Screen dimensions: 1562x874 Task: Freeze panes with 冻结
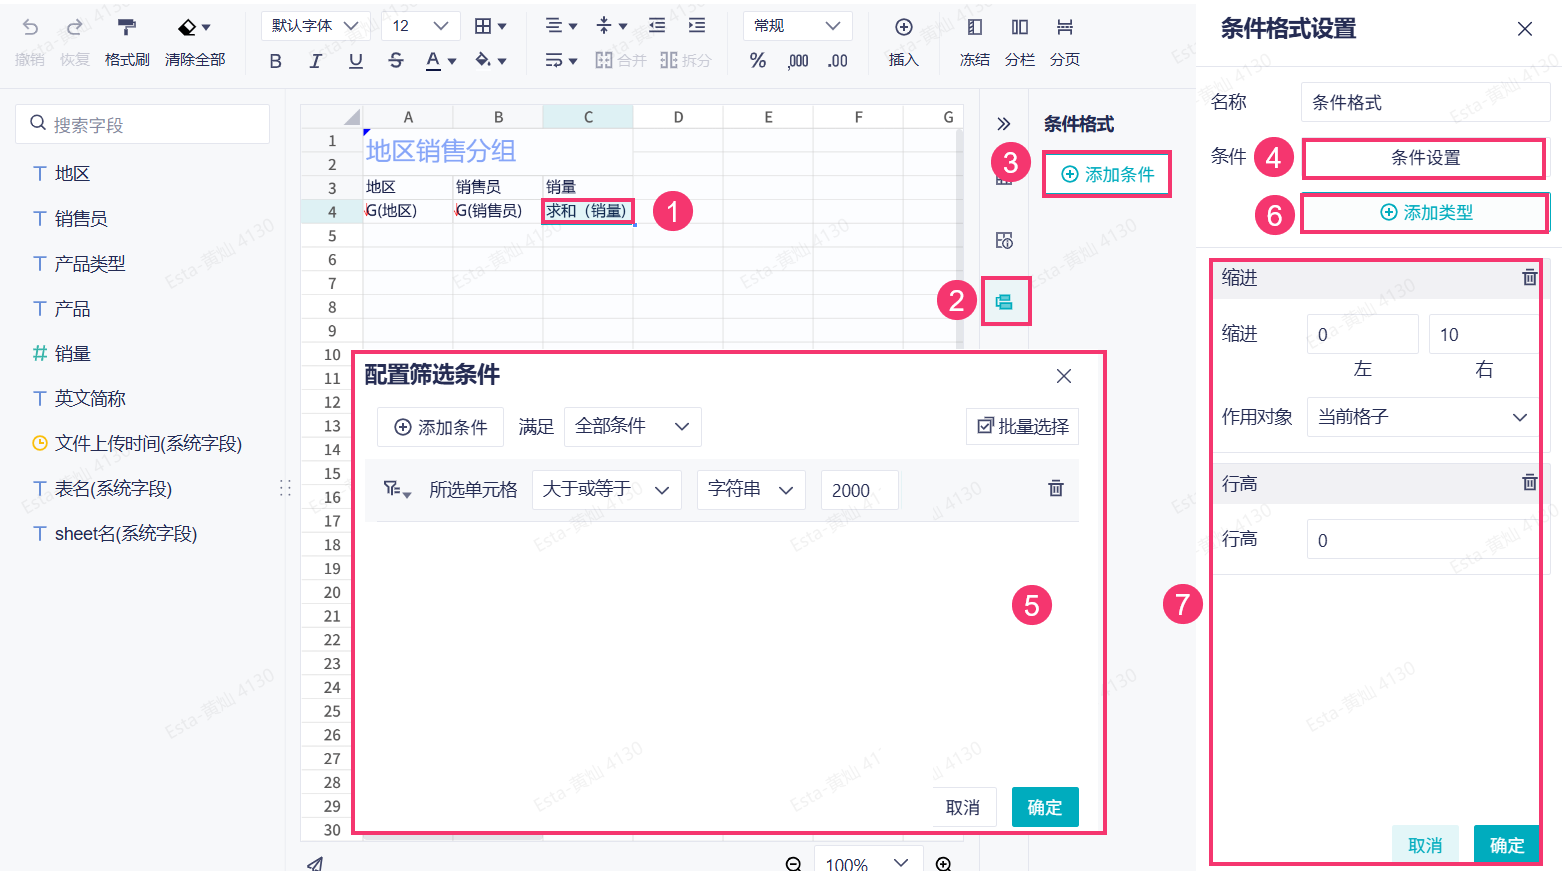click(975, 43)
